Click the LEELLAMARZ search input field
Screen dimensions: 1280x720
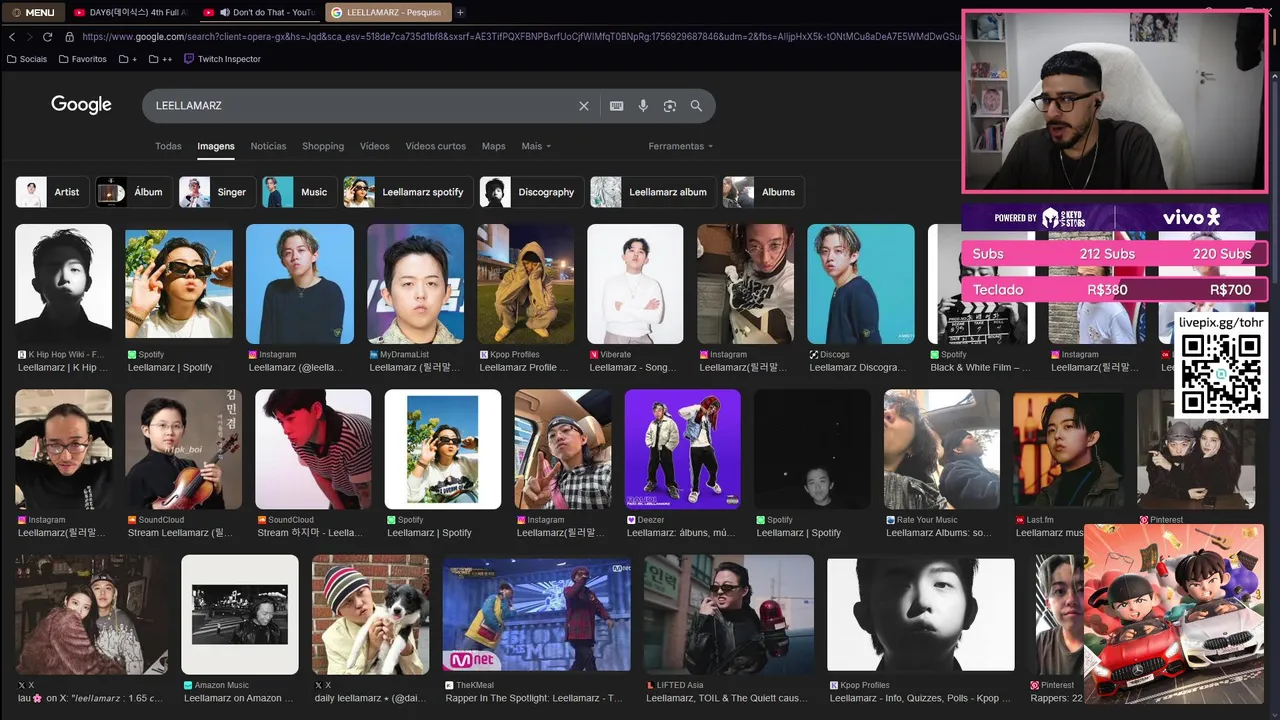[360, 106]
